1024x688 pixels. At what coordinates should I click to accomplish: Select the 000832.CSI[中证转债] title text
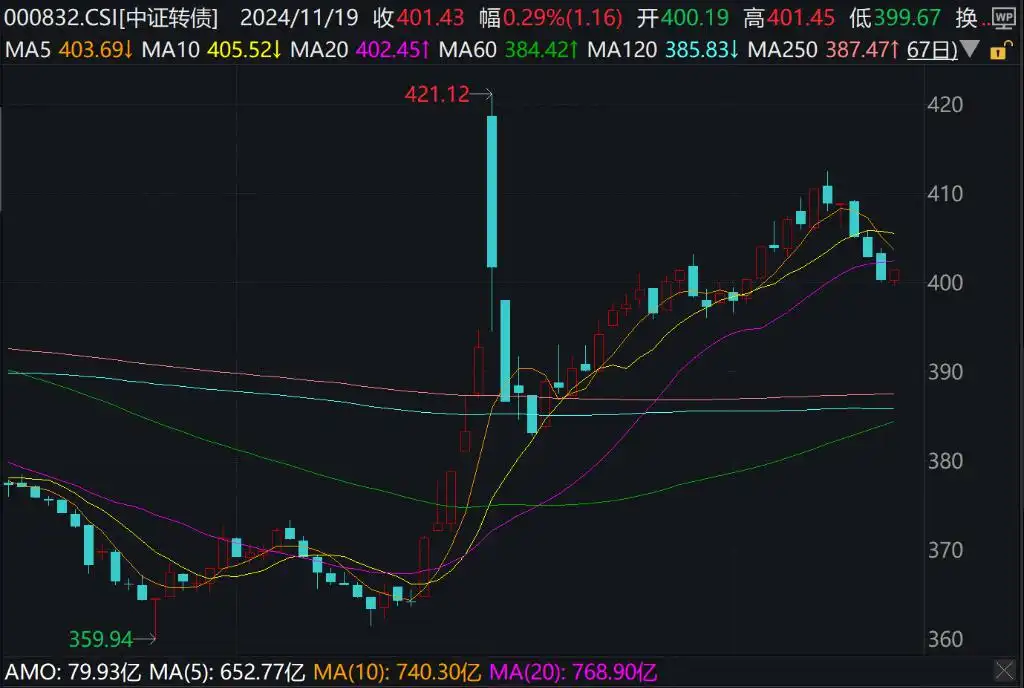[x=111, y=18]
